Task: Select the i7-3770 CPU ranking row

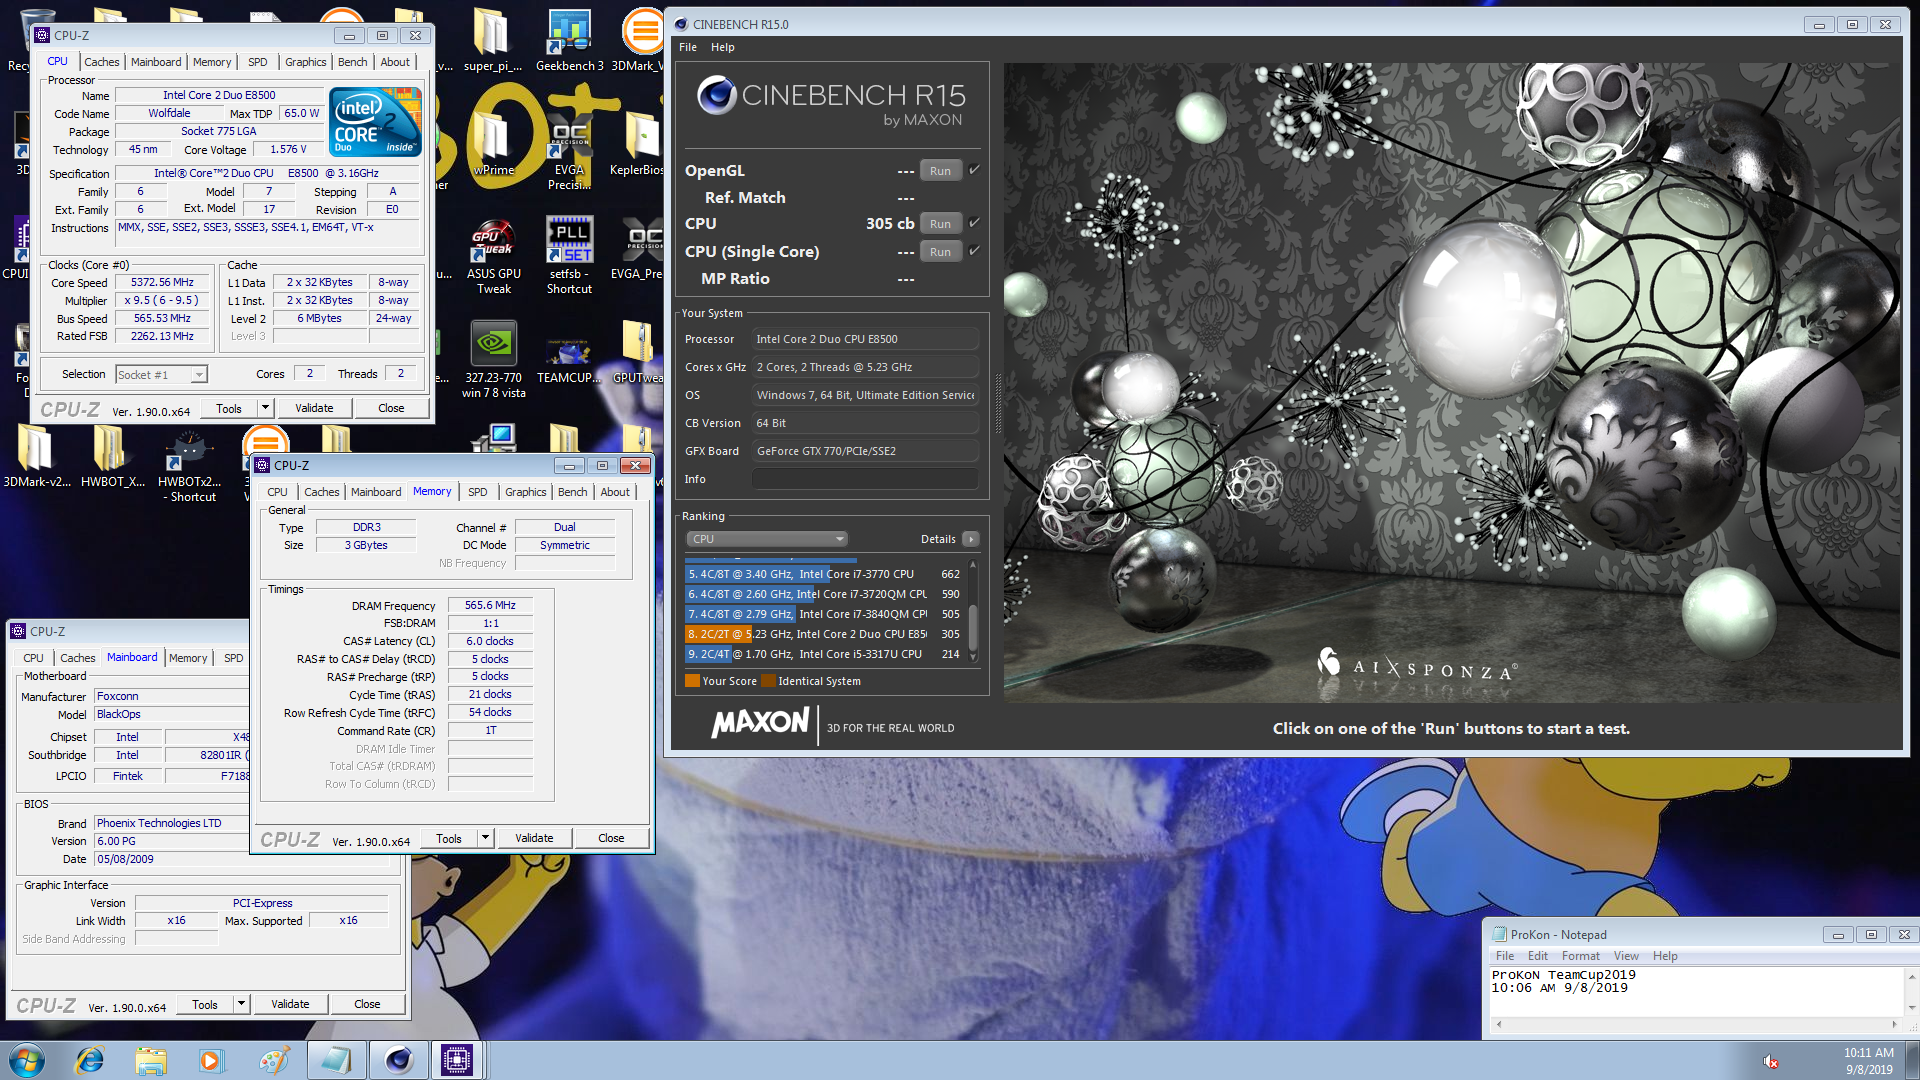Action: pyautogui.click(x=823, y=574)
